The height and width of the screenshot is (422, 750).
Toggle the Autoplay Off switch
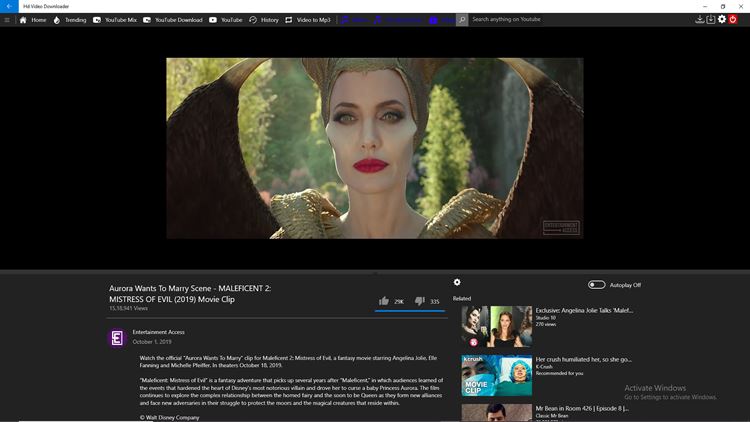[596, 285]
